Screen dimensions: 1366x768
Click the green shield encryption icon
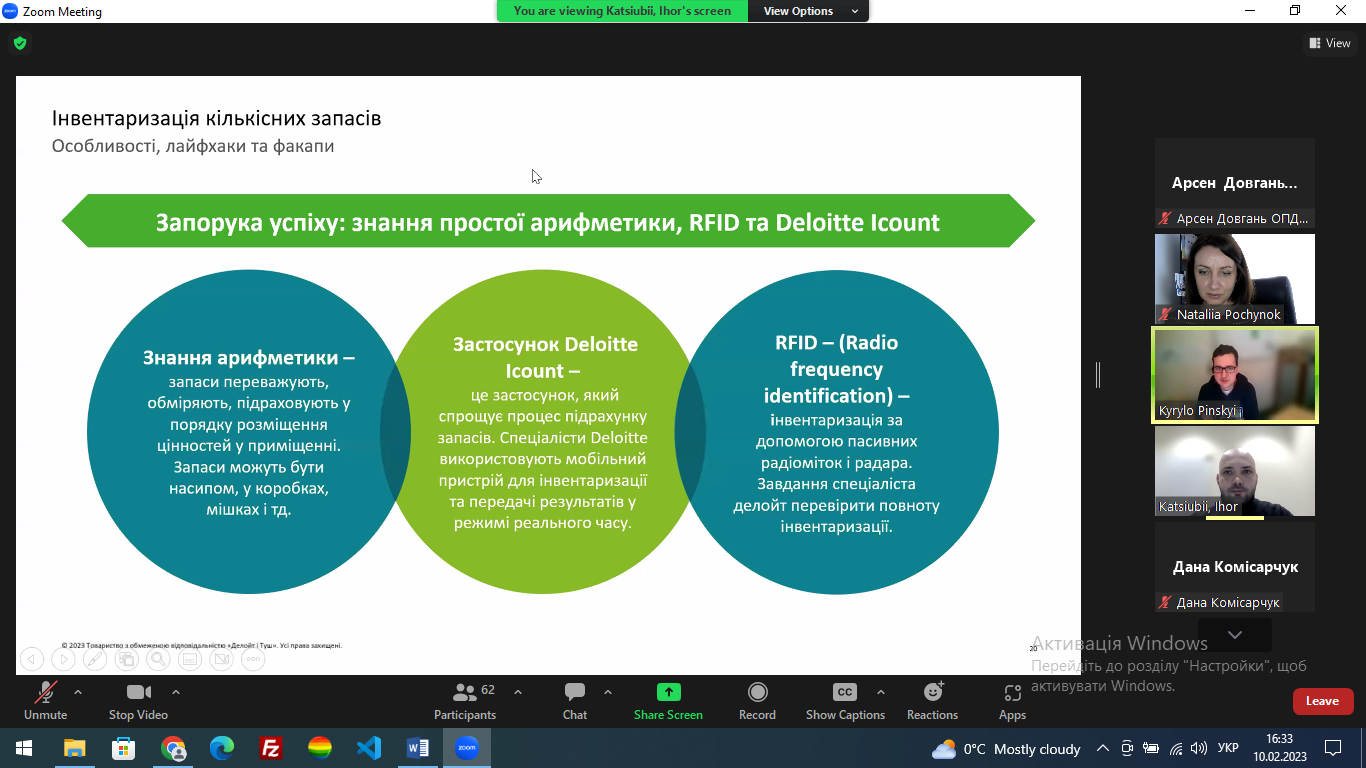[20, 43]
